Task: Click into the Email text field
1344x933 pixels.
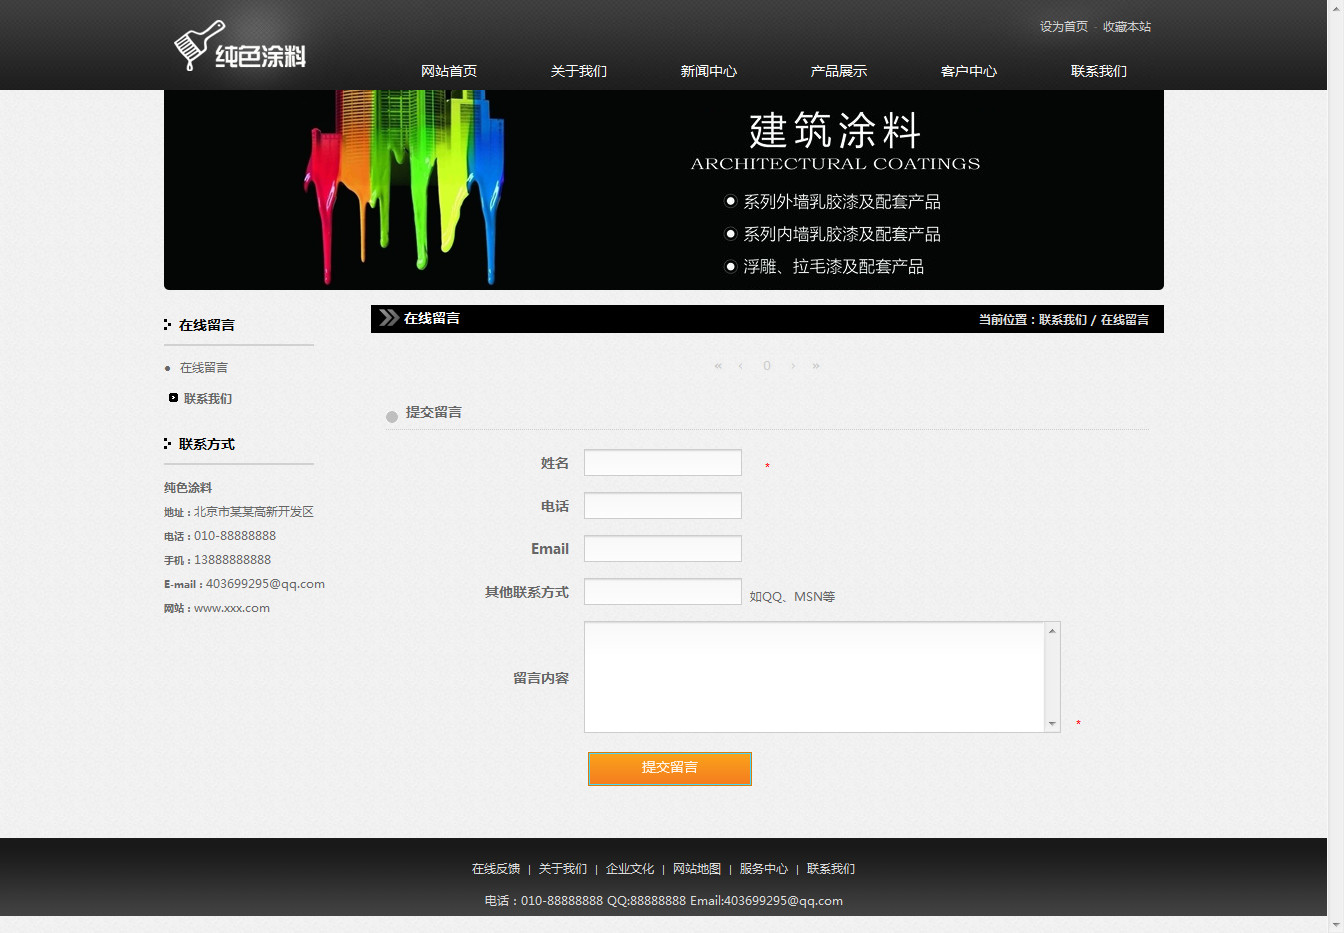Action: [663, 549]
